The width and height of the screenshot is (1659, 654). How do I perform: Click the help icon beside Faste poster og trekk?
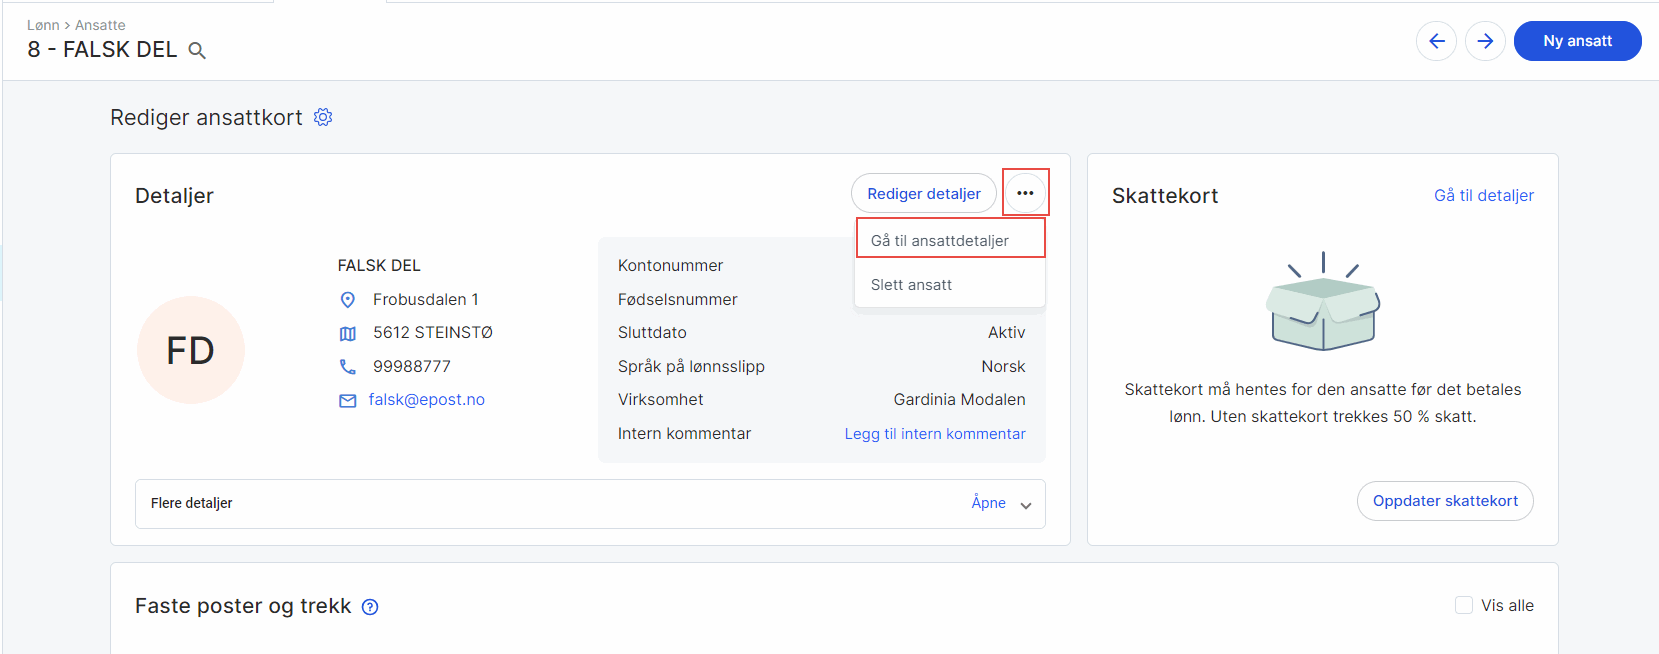click(x=370, y=607)
